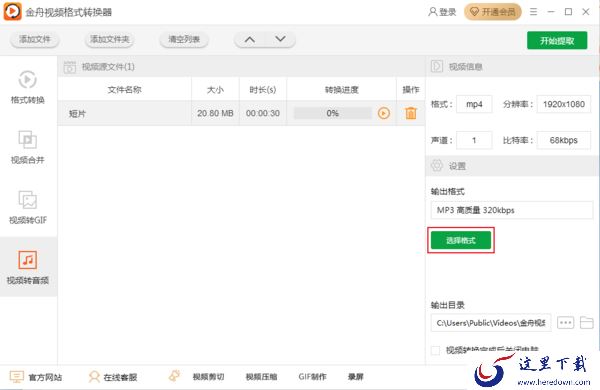Click the 时长(s) column header
Image resolution: width=600 pixels, height=390 pixels.
coord(263,90)
